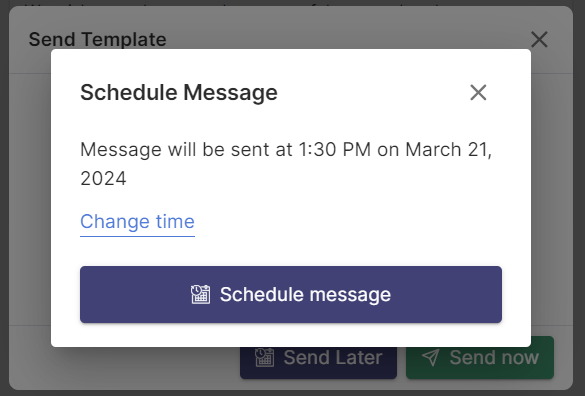This screenshot has width=585, height=396.
Task: Open the Change time link
Action: pos(137,222)
